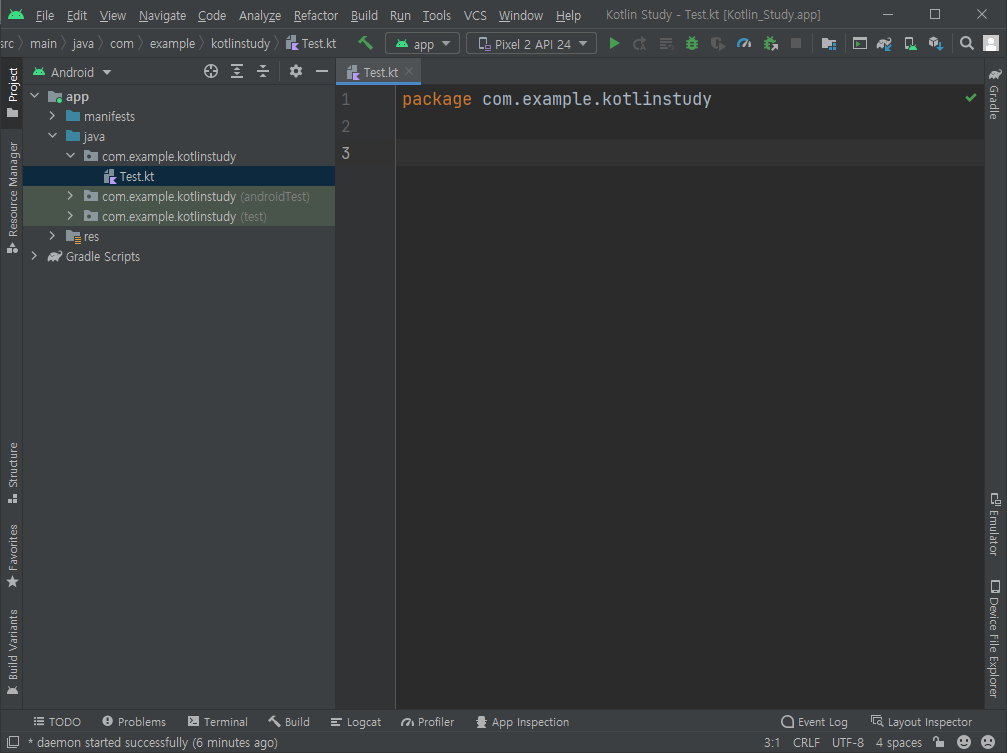The width and height of the screenshot is (1007, 753).
Task: Open Project panel settings gear
Action: [295, 71]
